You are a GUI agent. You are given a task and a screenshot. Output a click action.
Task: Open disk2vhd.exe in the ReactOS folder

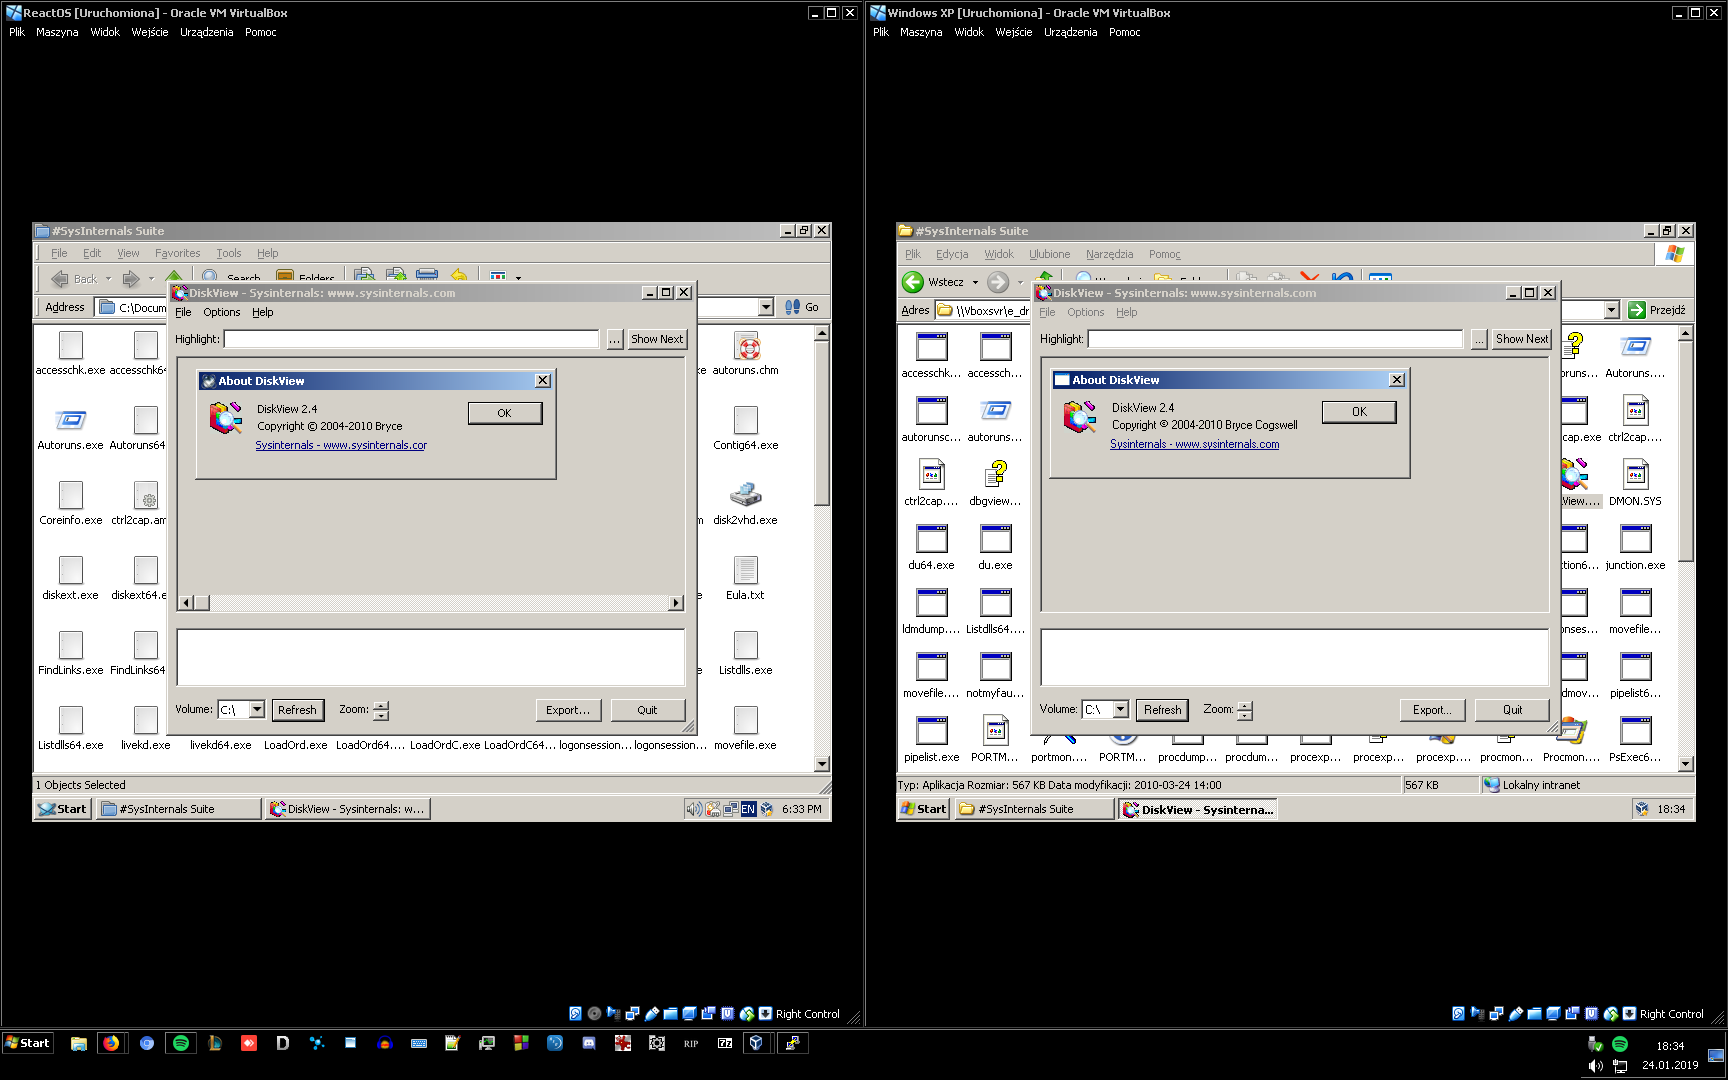click(745, 495)
